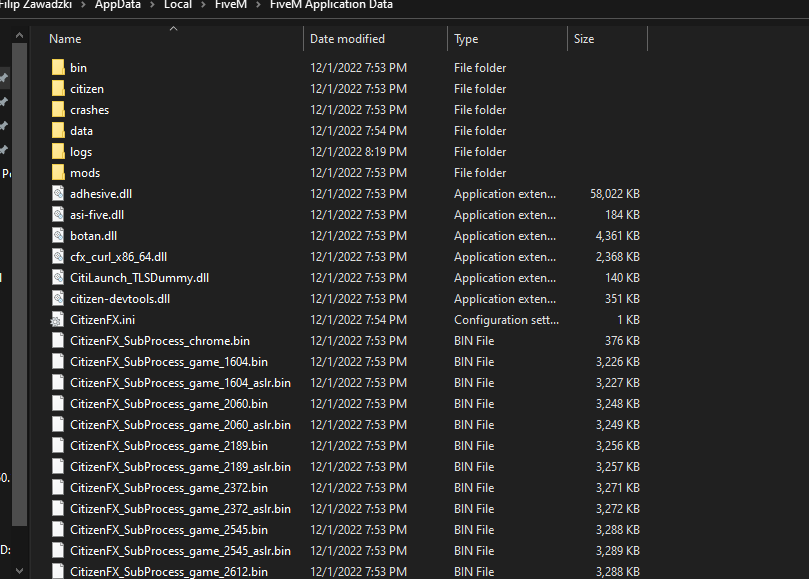Click the 376 KB size cell
The width and height of the screenshot is (809, 579).
[622, 341]
